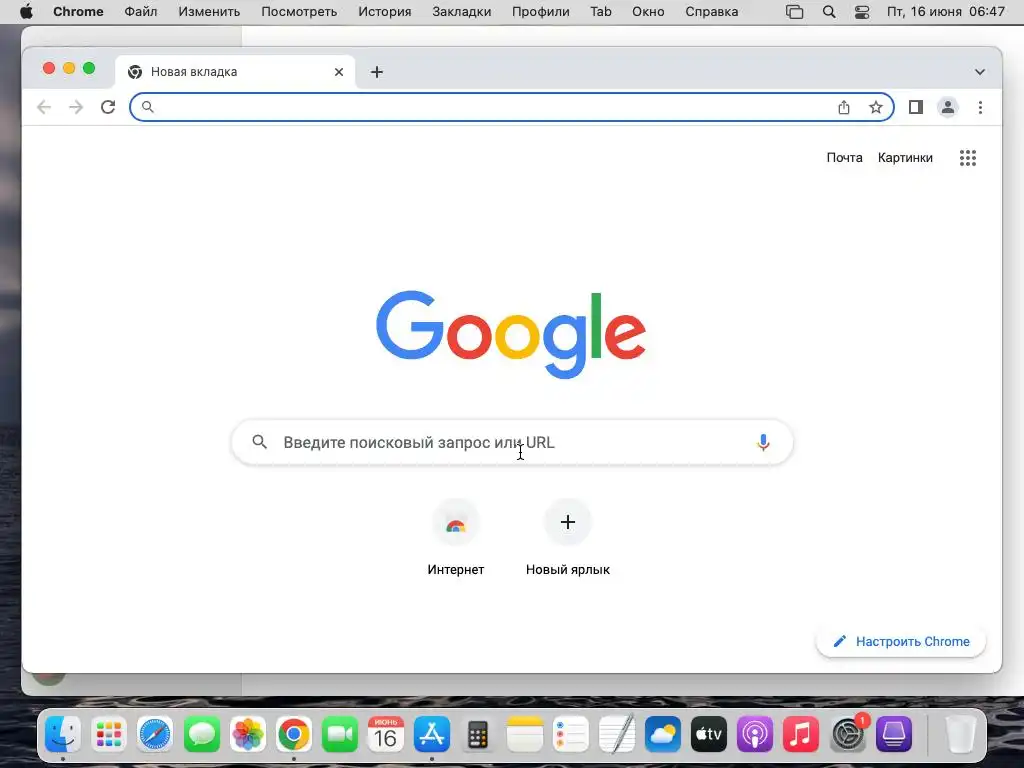Open Spotlight search in menu bar
The height and width of the screenshot is (768, 1024).
coord(829,12)
